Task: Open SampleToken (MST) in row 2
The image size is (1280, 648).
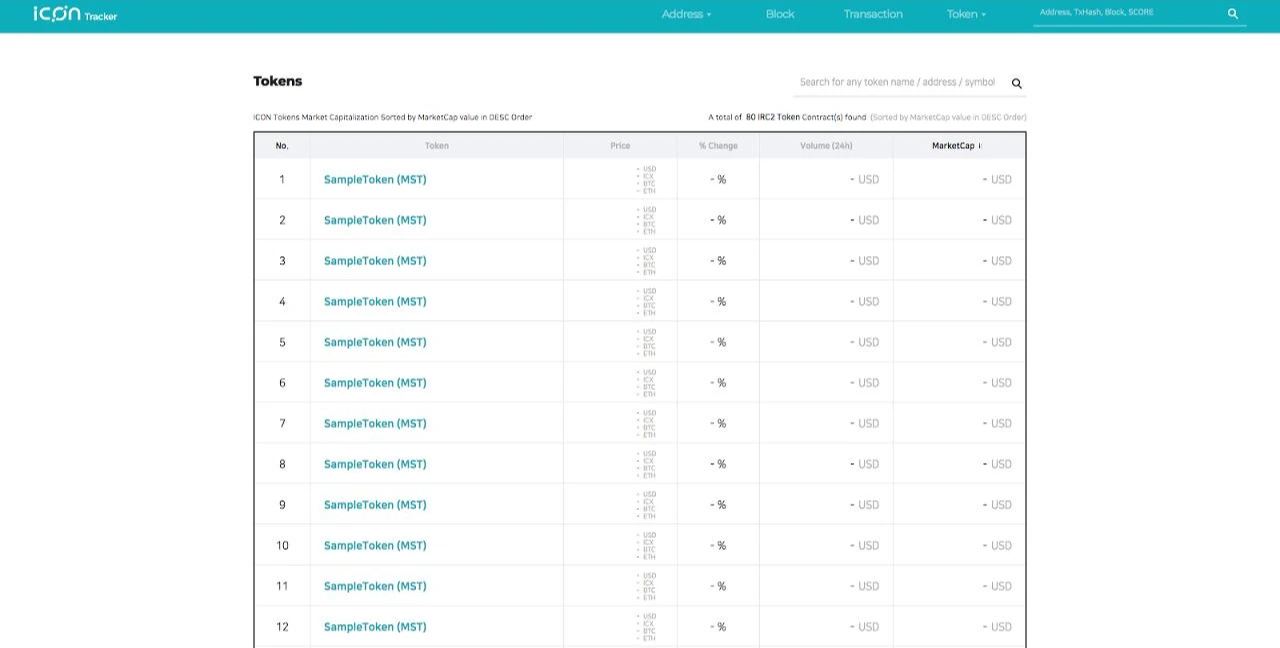Action: pyautogui.click(x=375, y=220)
